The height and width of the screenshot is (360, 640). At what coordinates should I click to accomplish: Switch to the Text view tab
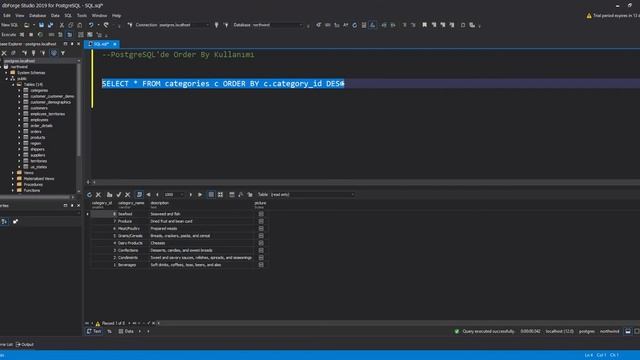94,331
